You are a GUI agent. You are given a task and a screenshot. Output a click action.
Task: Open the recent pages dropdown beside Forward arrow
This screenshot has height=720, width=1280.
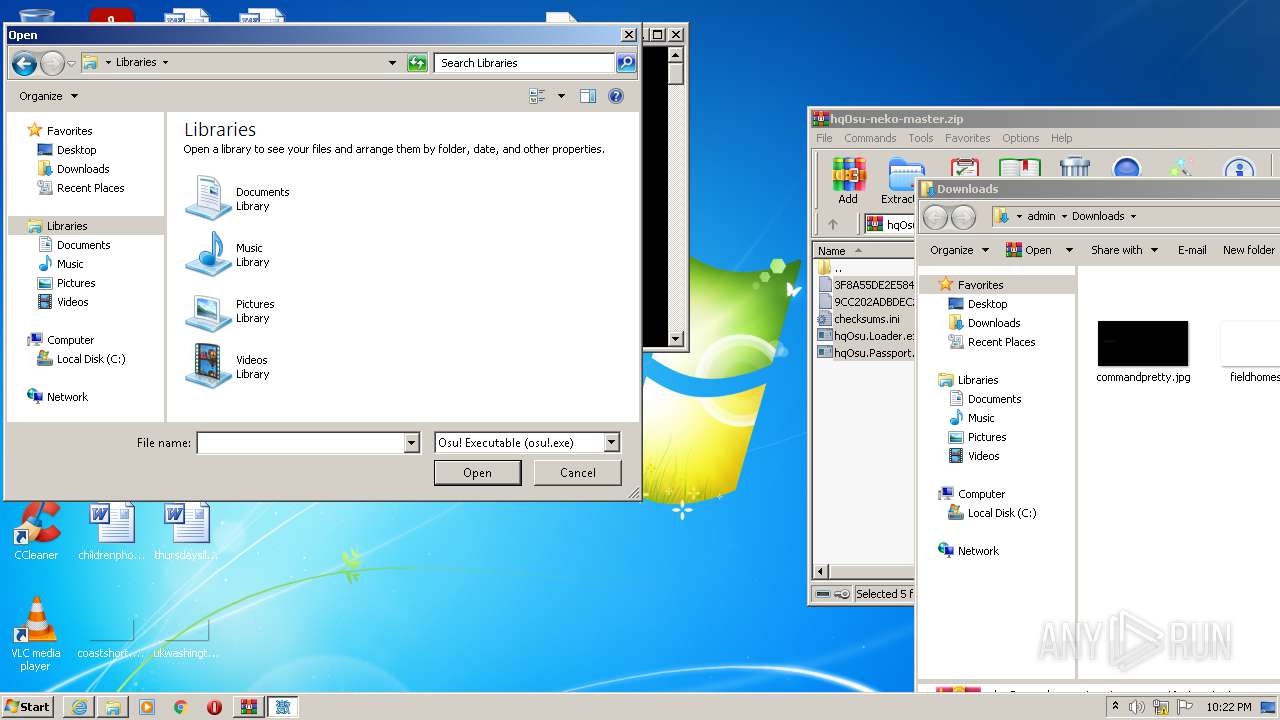(x=71, y=63)
